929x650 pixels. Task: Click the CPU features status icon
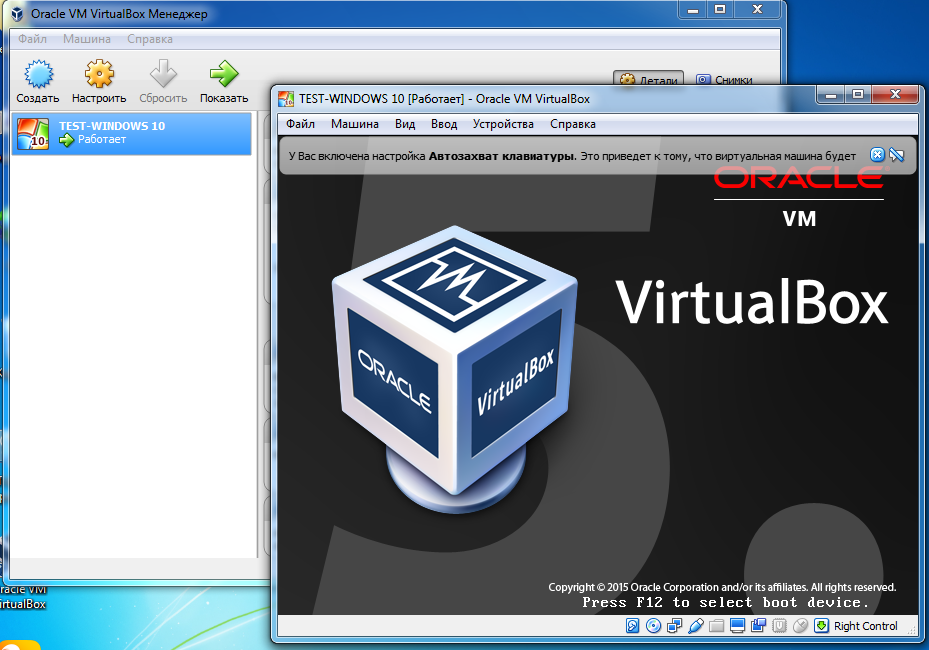780,626
